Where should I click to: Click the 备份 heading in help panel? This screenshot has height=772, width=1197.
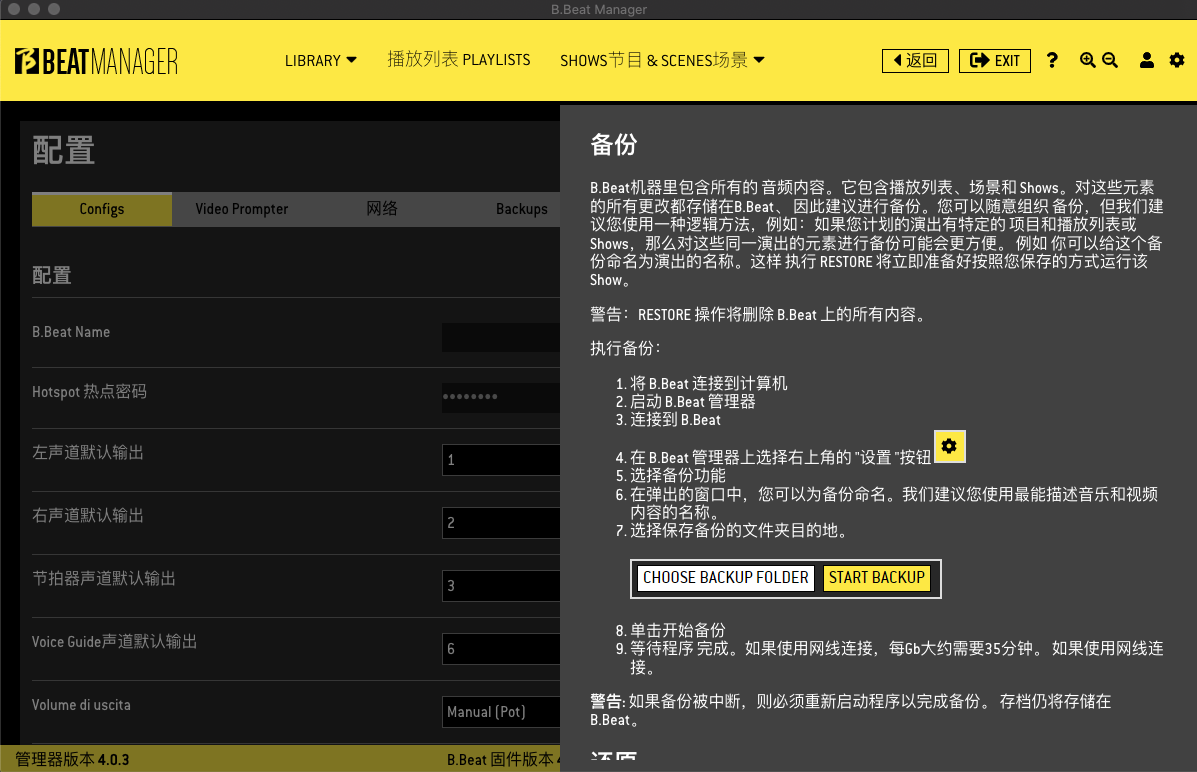tap(614, 144)
